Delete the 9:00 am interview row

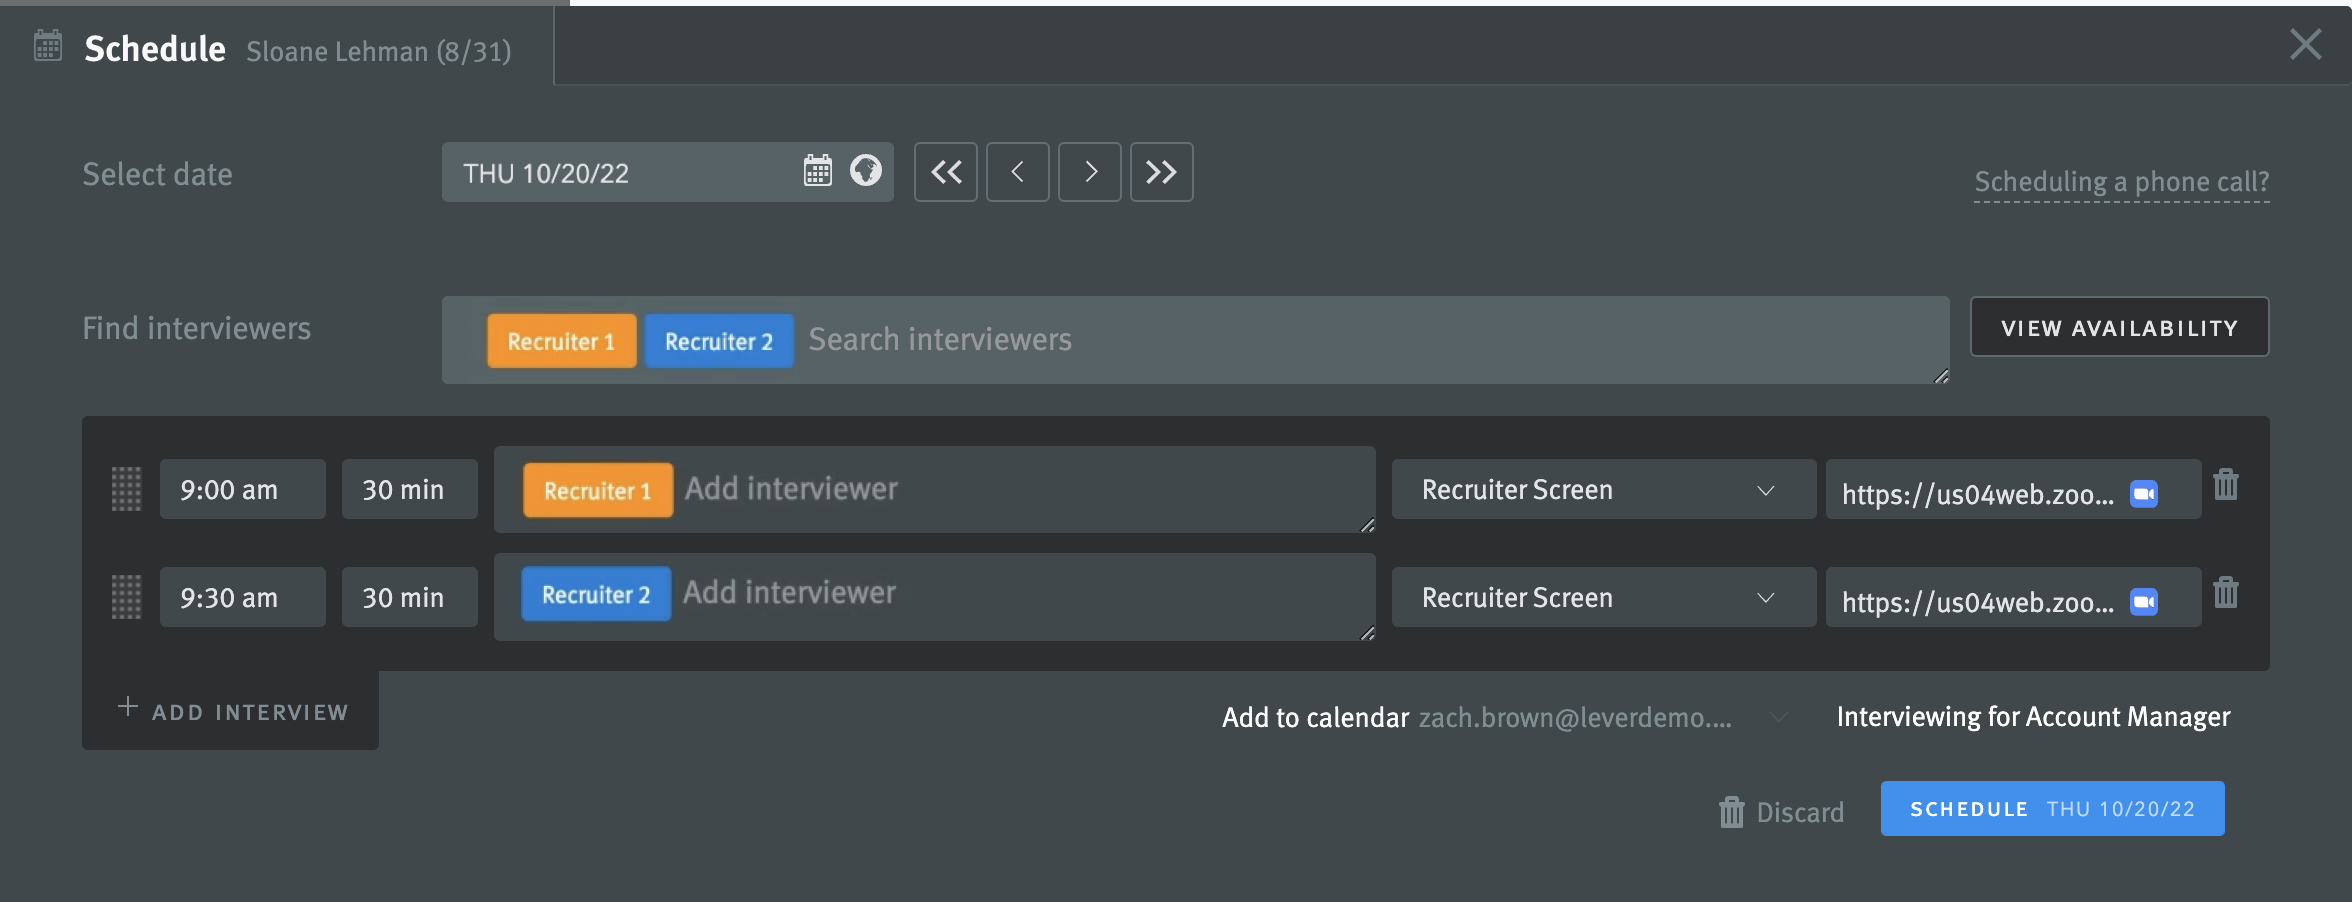[2225, 486]
